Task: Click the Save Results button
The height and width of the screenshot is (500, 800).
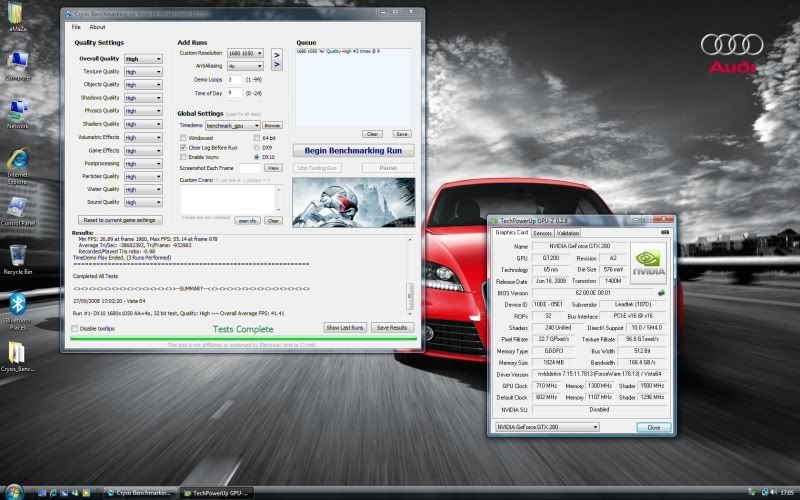Action: coord(390,327)
